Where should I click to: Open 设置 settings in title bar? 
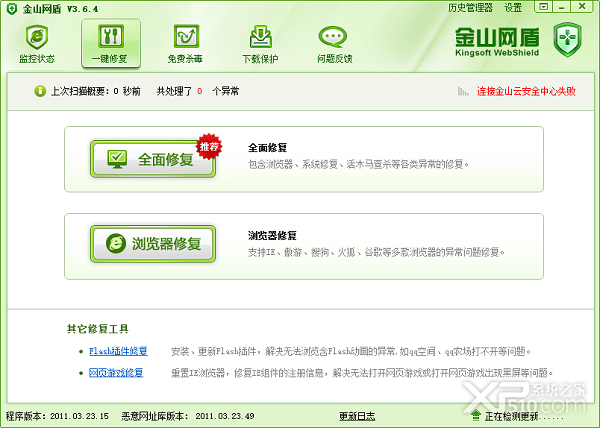tap(513, 8)
